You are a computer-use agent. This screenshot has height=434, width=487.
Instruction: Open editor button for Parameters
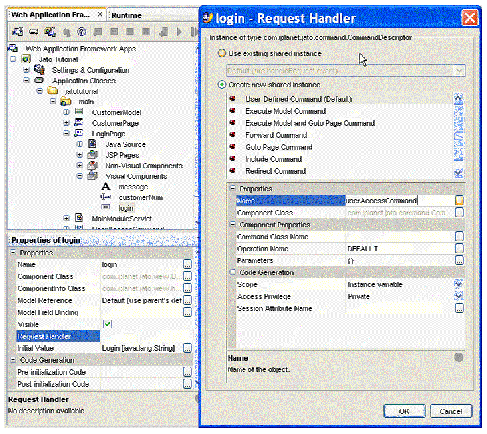pos(459,260)
